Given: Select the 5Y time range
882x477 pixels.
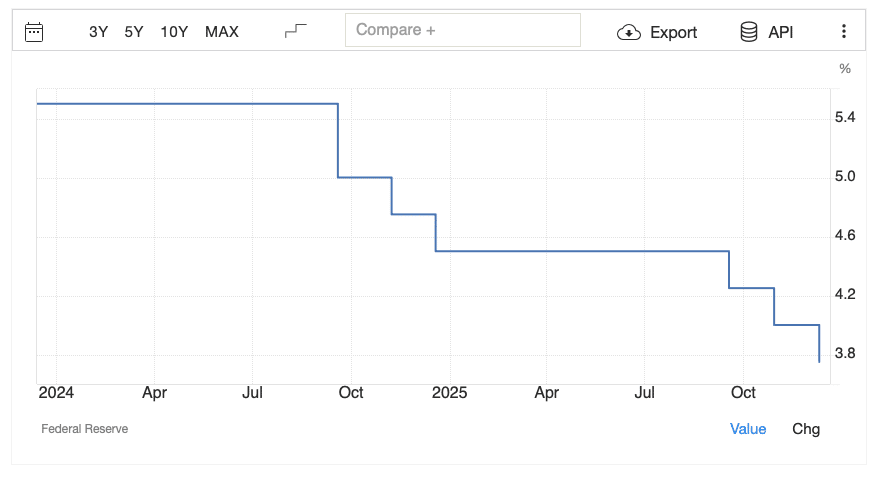Looking at the screenshot, I should click(x=134, y=32).
